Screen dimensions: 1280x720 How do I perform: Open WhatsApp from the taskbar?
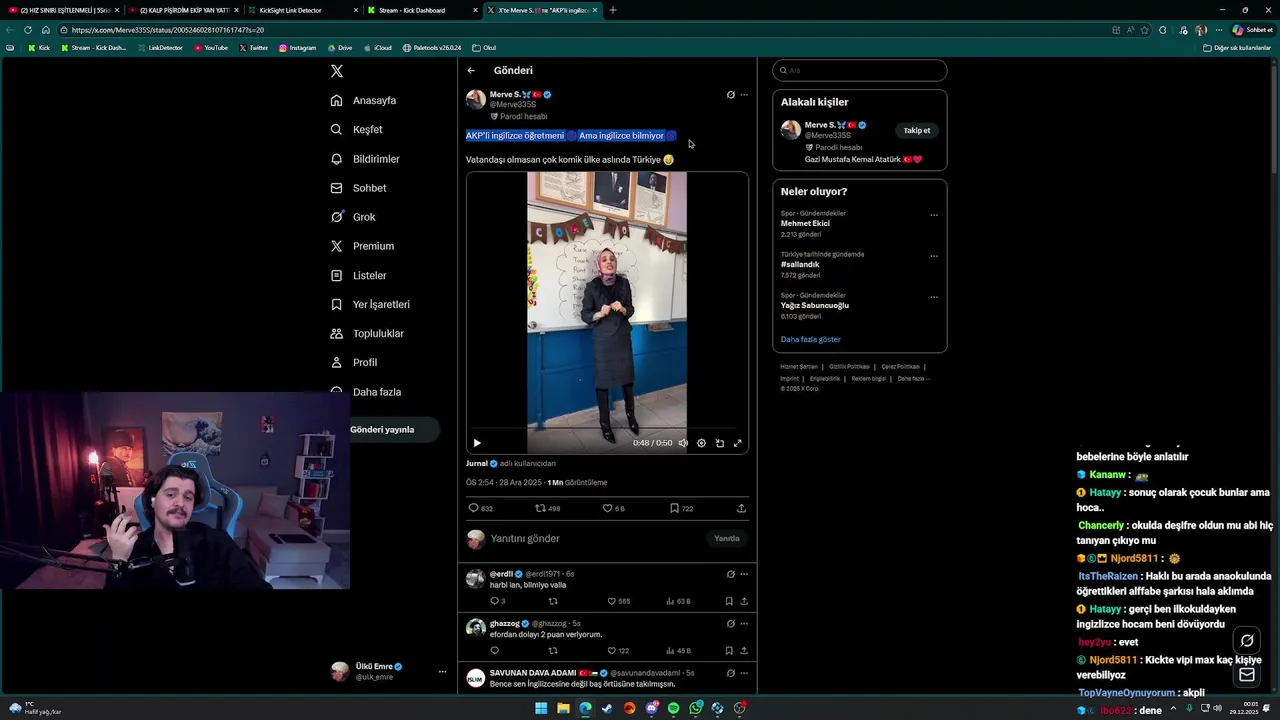point(695,708)
